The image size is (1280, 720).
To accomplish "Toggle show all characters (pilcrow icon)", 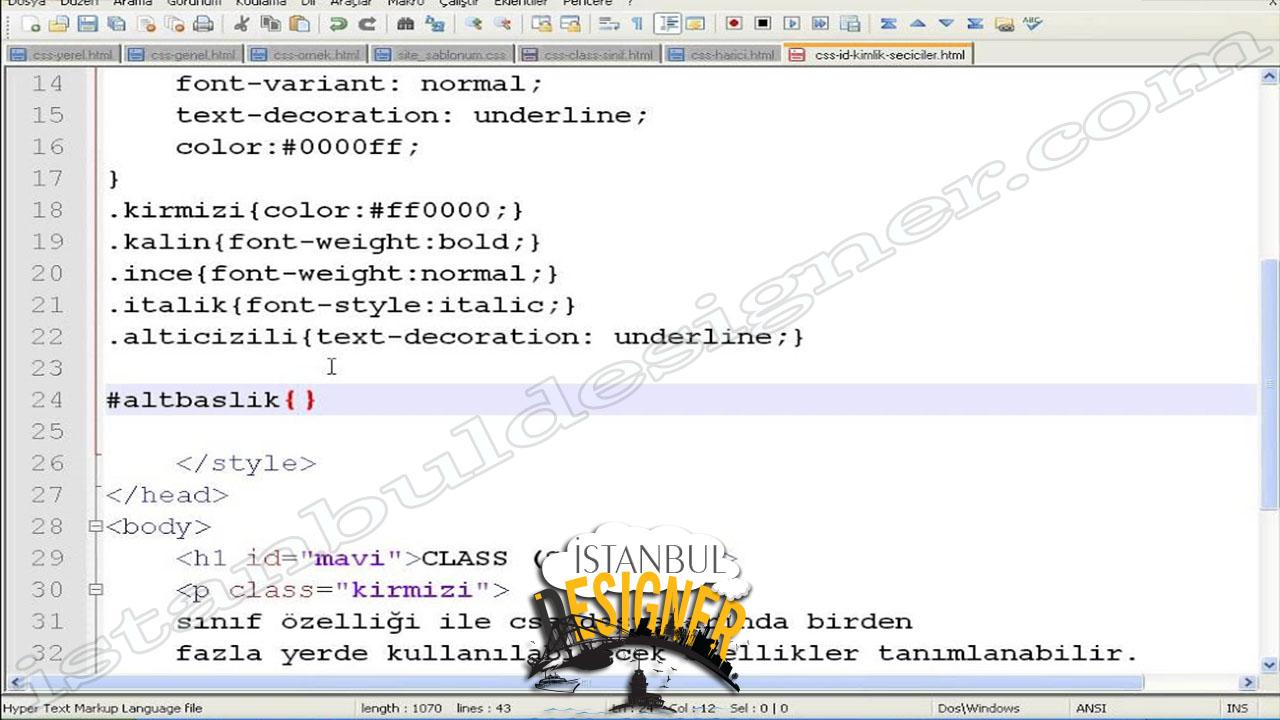I will 637,24.
